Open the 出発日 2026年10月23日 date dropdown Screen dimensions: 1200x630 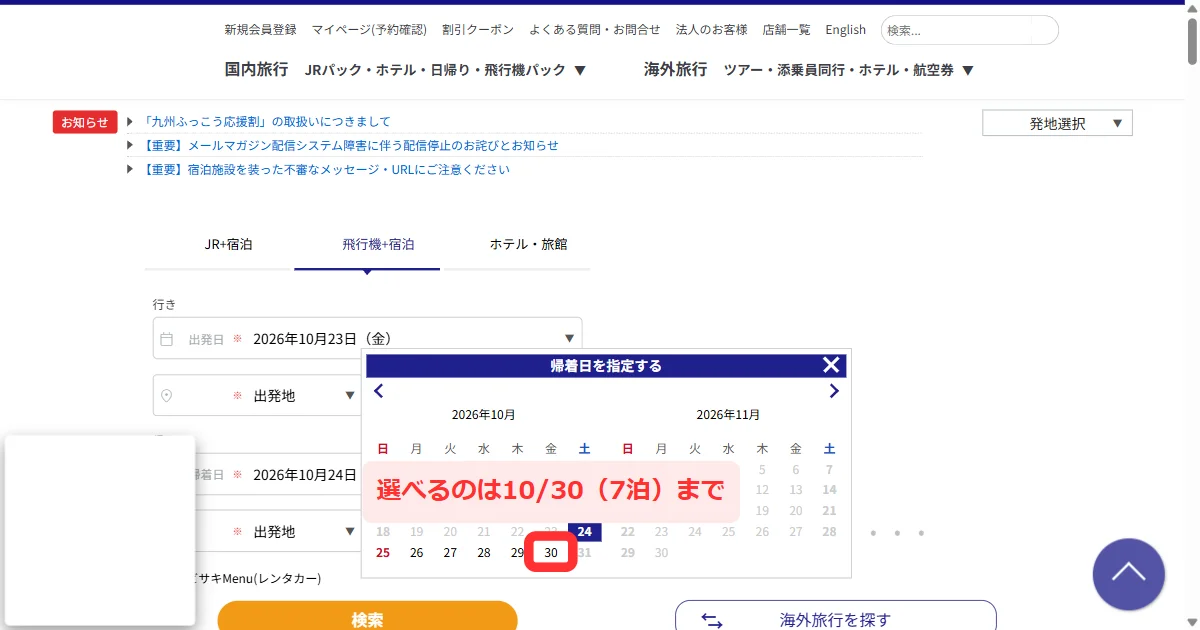click(x=367, y=338)
